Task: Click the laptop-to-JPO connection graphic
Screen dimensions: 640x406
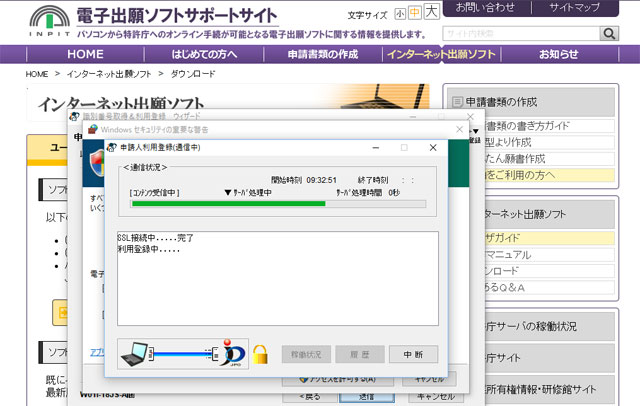Action: pos(182,354)
